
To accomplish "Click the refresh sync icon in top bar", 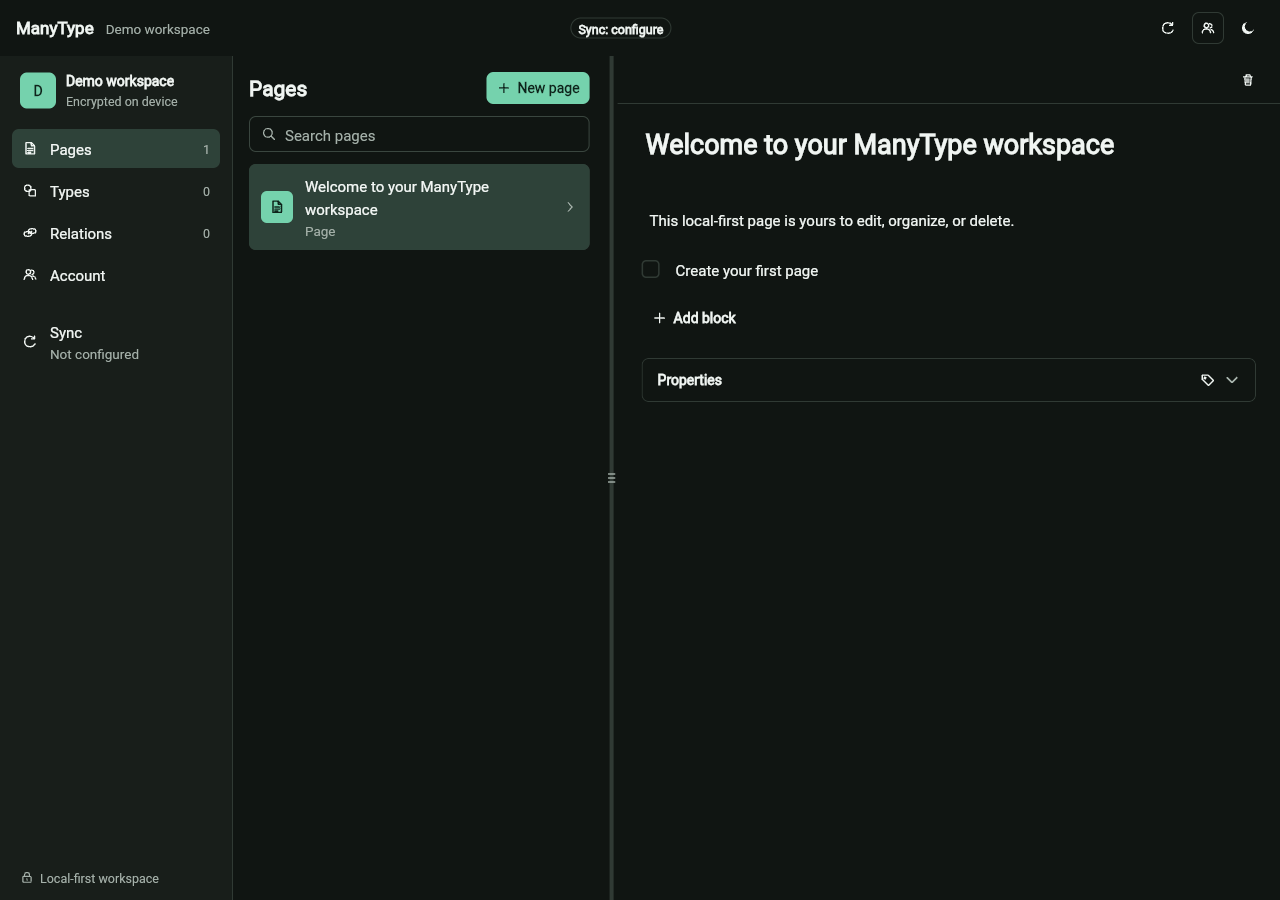I will tap(1167, 28).
